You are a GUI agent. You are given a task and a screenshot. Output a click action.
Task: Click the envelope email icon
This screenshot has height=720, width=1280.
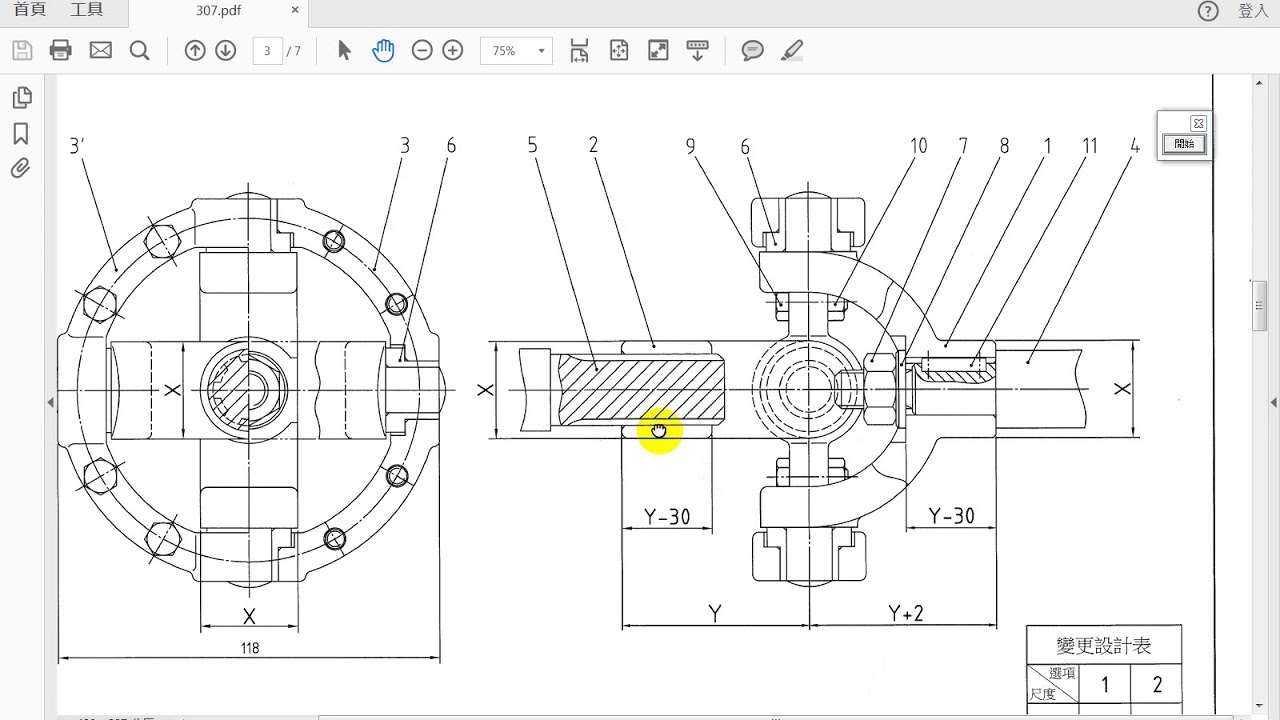pyautogui.click(x=101, y=50)
